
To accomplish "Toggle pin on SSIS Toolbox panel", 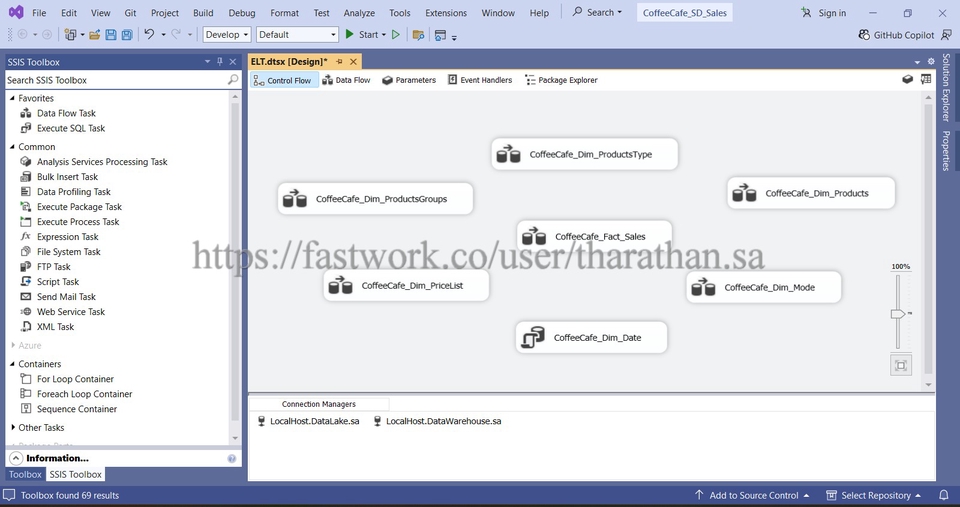I will 220,62.
